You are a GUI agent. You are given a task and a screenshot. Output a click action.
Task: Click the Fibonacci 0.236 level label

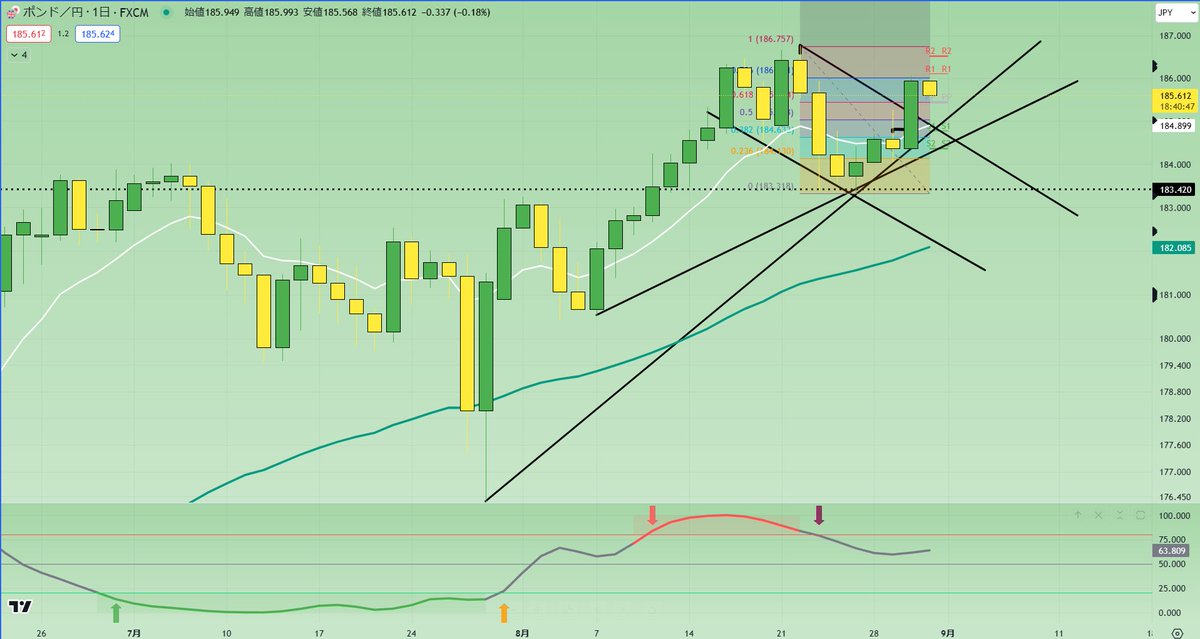pyautogui.click(x=763, y=150)
